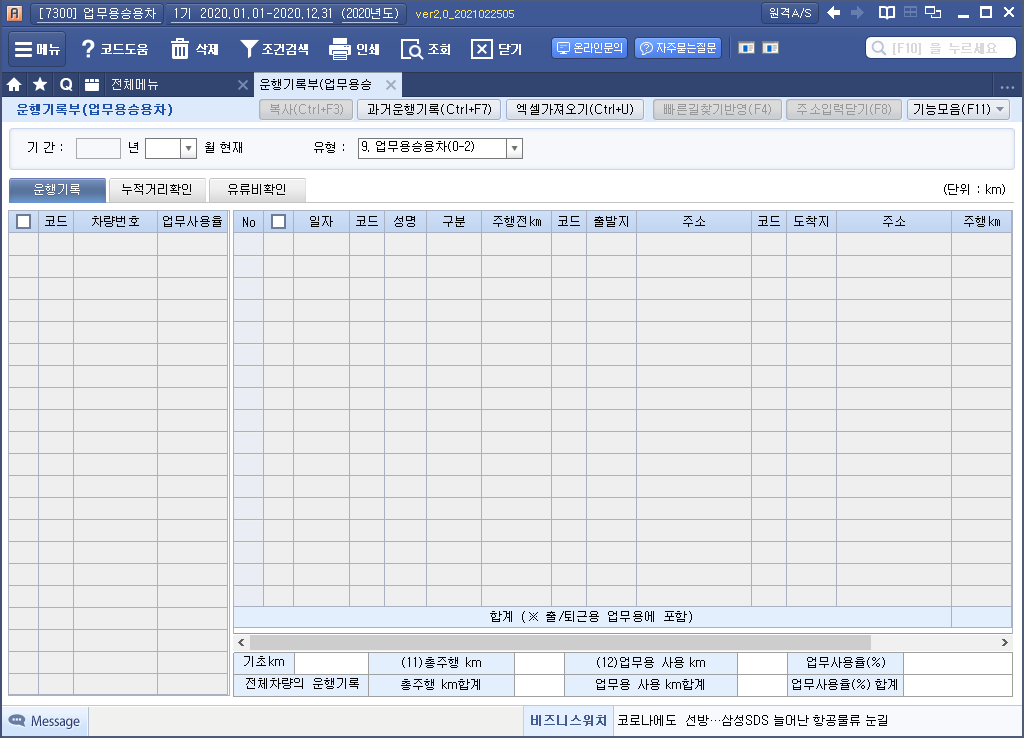Open the 유형 업무용승용차 dropdown
The width and height of the screenshot is (1024, 738).
tap(514, 148)
